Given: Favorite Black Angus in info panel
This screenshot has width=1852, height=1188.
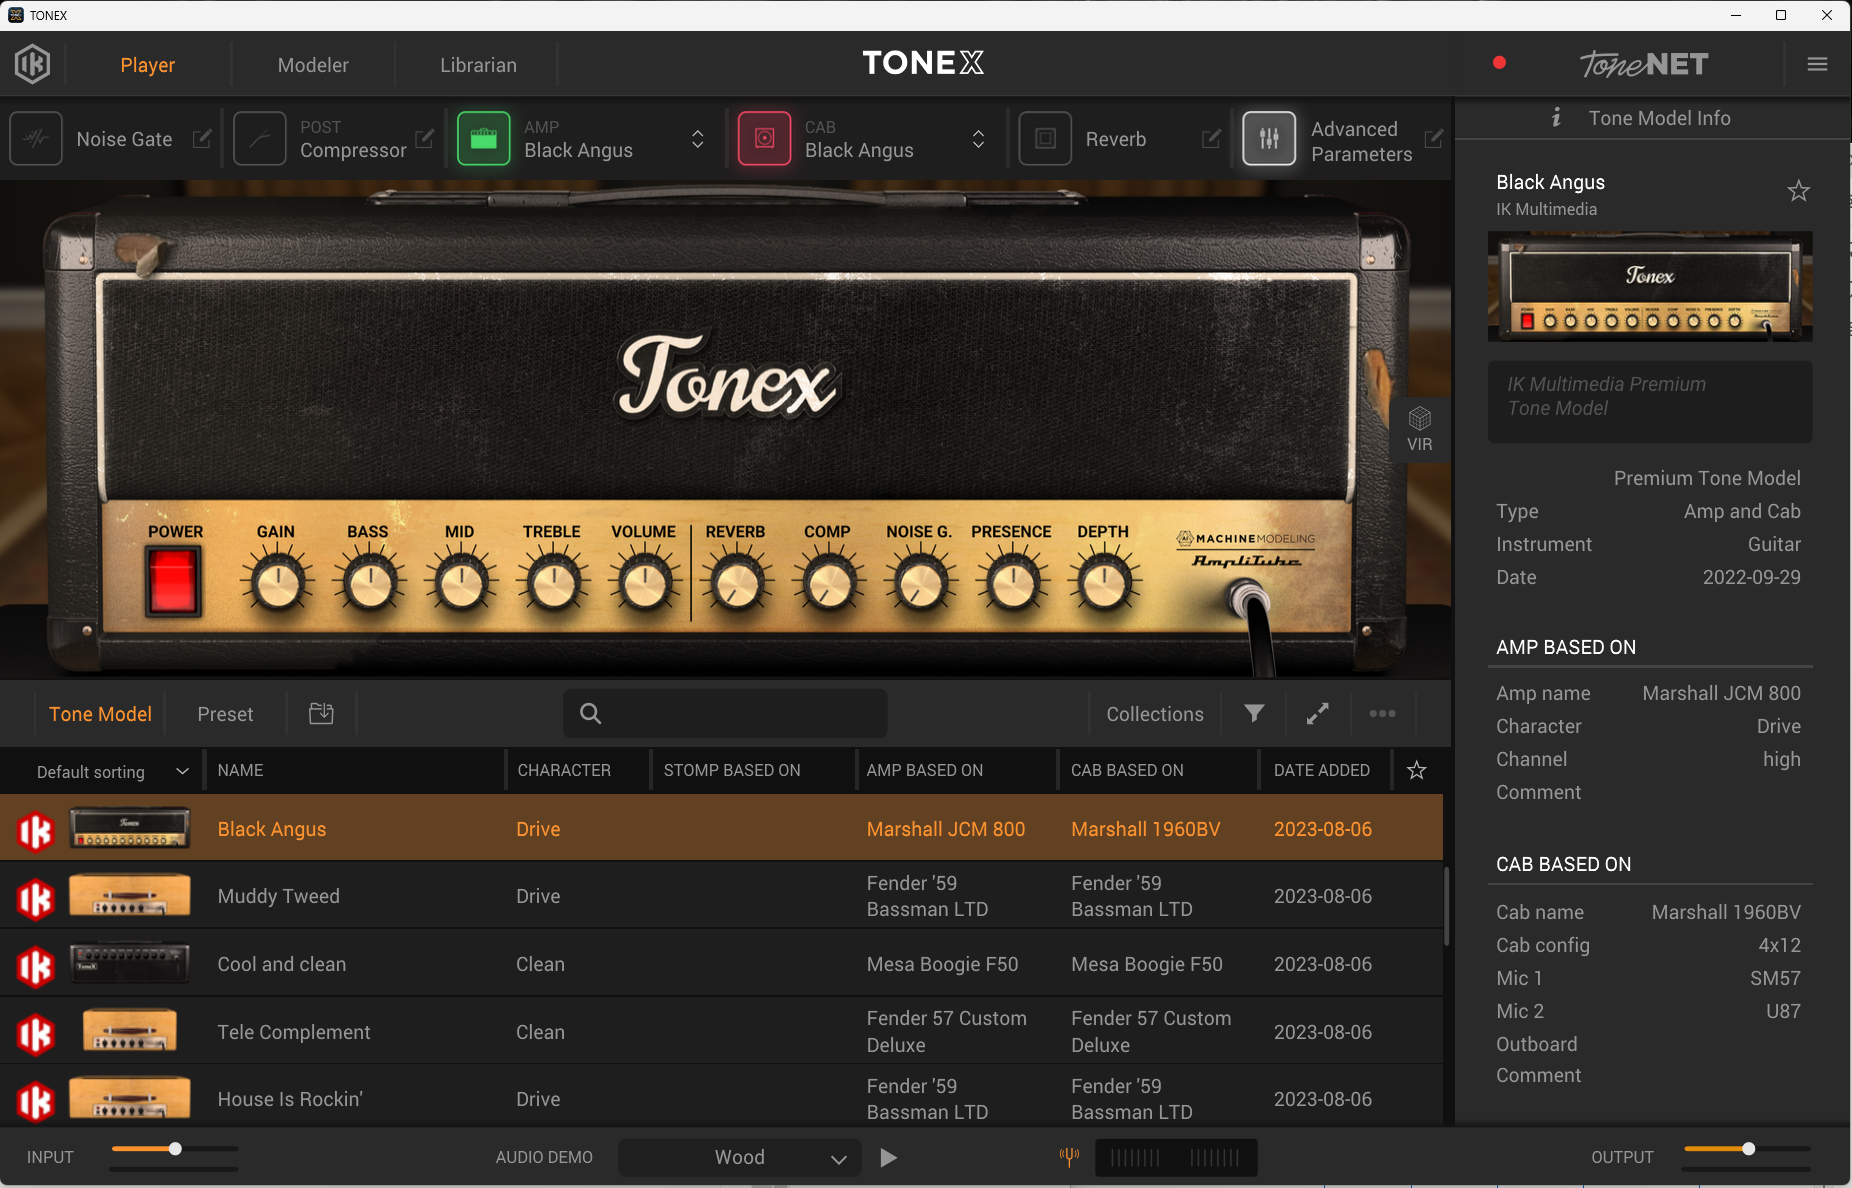Looking at the screenshot, I should click(1799, 191).
